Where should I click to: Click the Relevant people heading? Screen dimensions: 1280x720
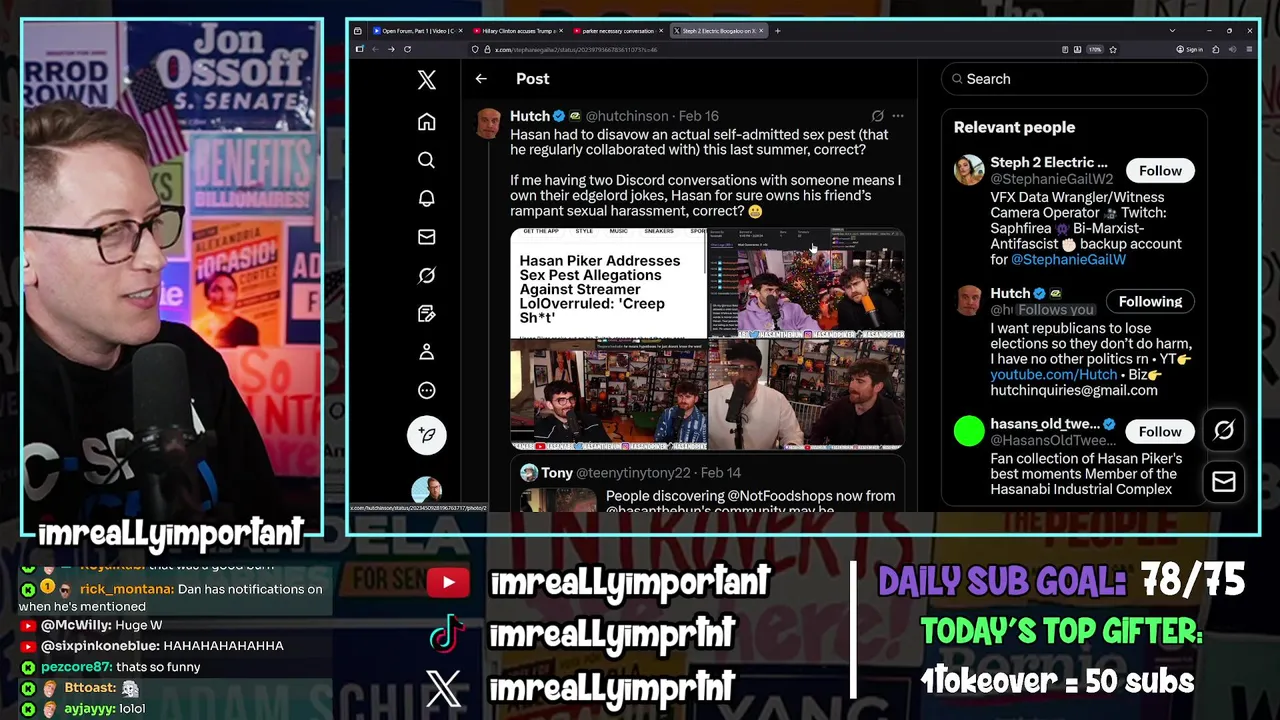click(1014, 127)
